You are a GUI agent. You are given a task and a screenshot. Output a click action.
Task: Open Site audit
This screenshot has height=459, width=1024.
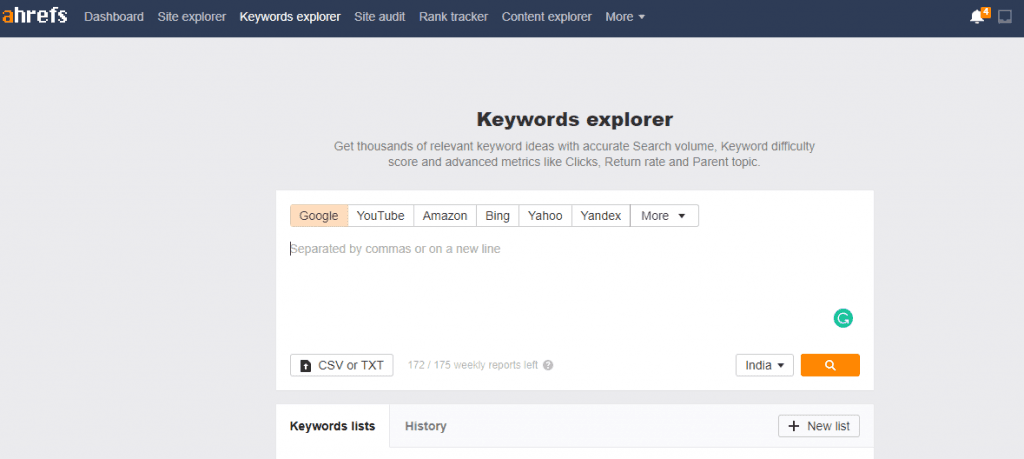point(379,17)
